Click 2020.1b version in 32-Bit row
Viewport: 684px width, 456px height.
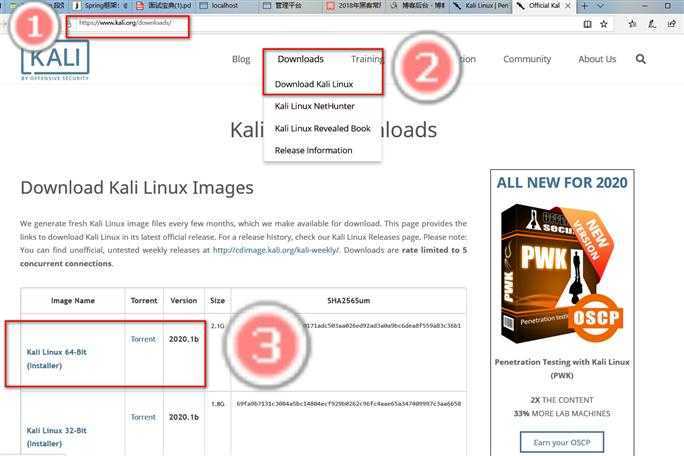(184, 417)
